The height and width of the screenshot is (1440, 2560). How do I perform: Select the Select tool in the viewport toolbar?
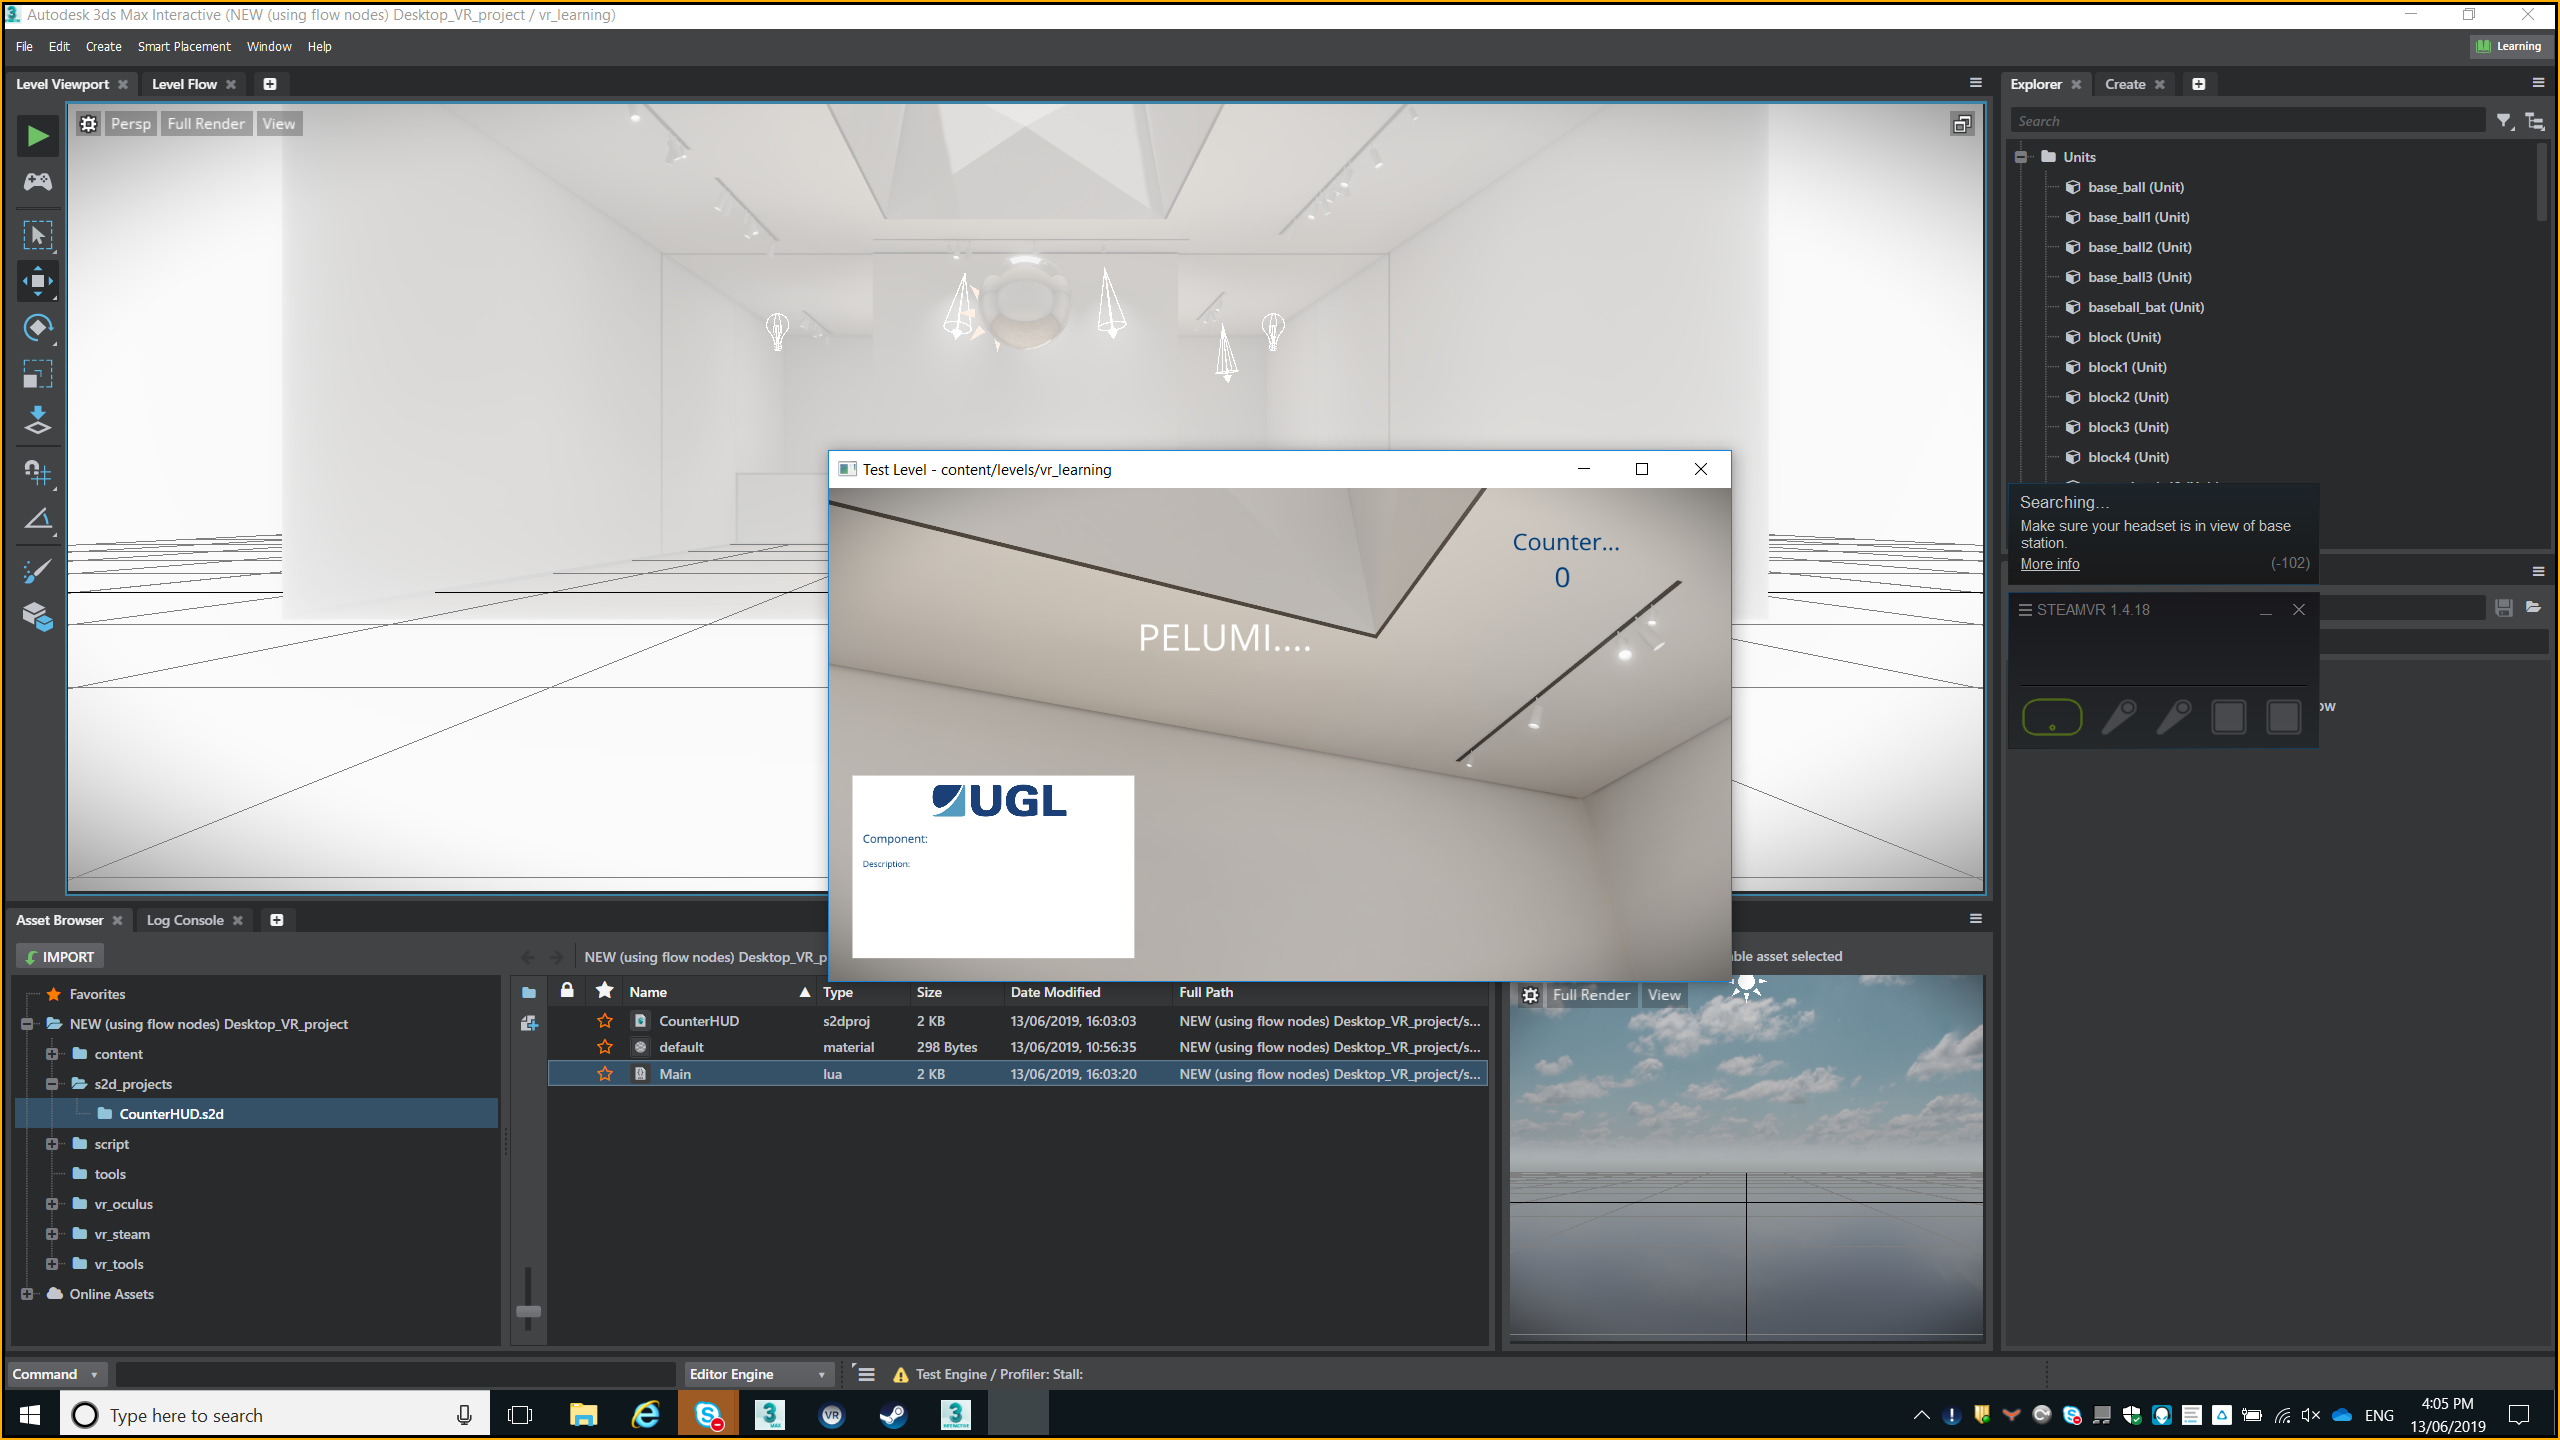click(x=37, y=236)
